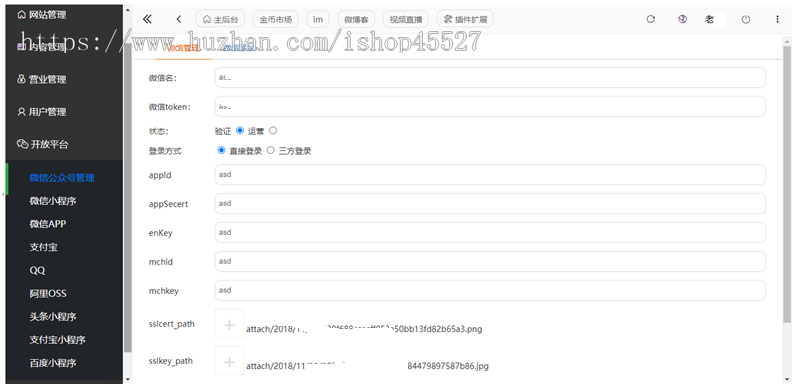794x386 pixels.
Task: Open the vertical three-dots more menu
Action: tap(777, 19)
